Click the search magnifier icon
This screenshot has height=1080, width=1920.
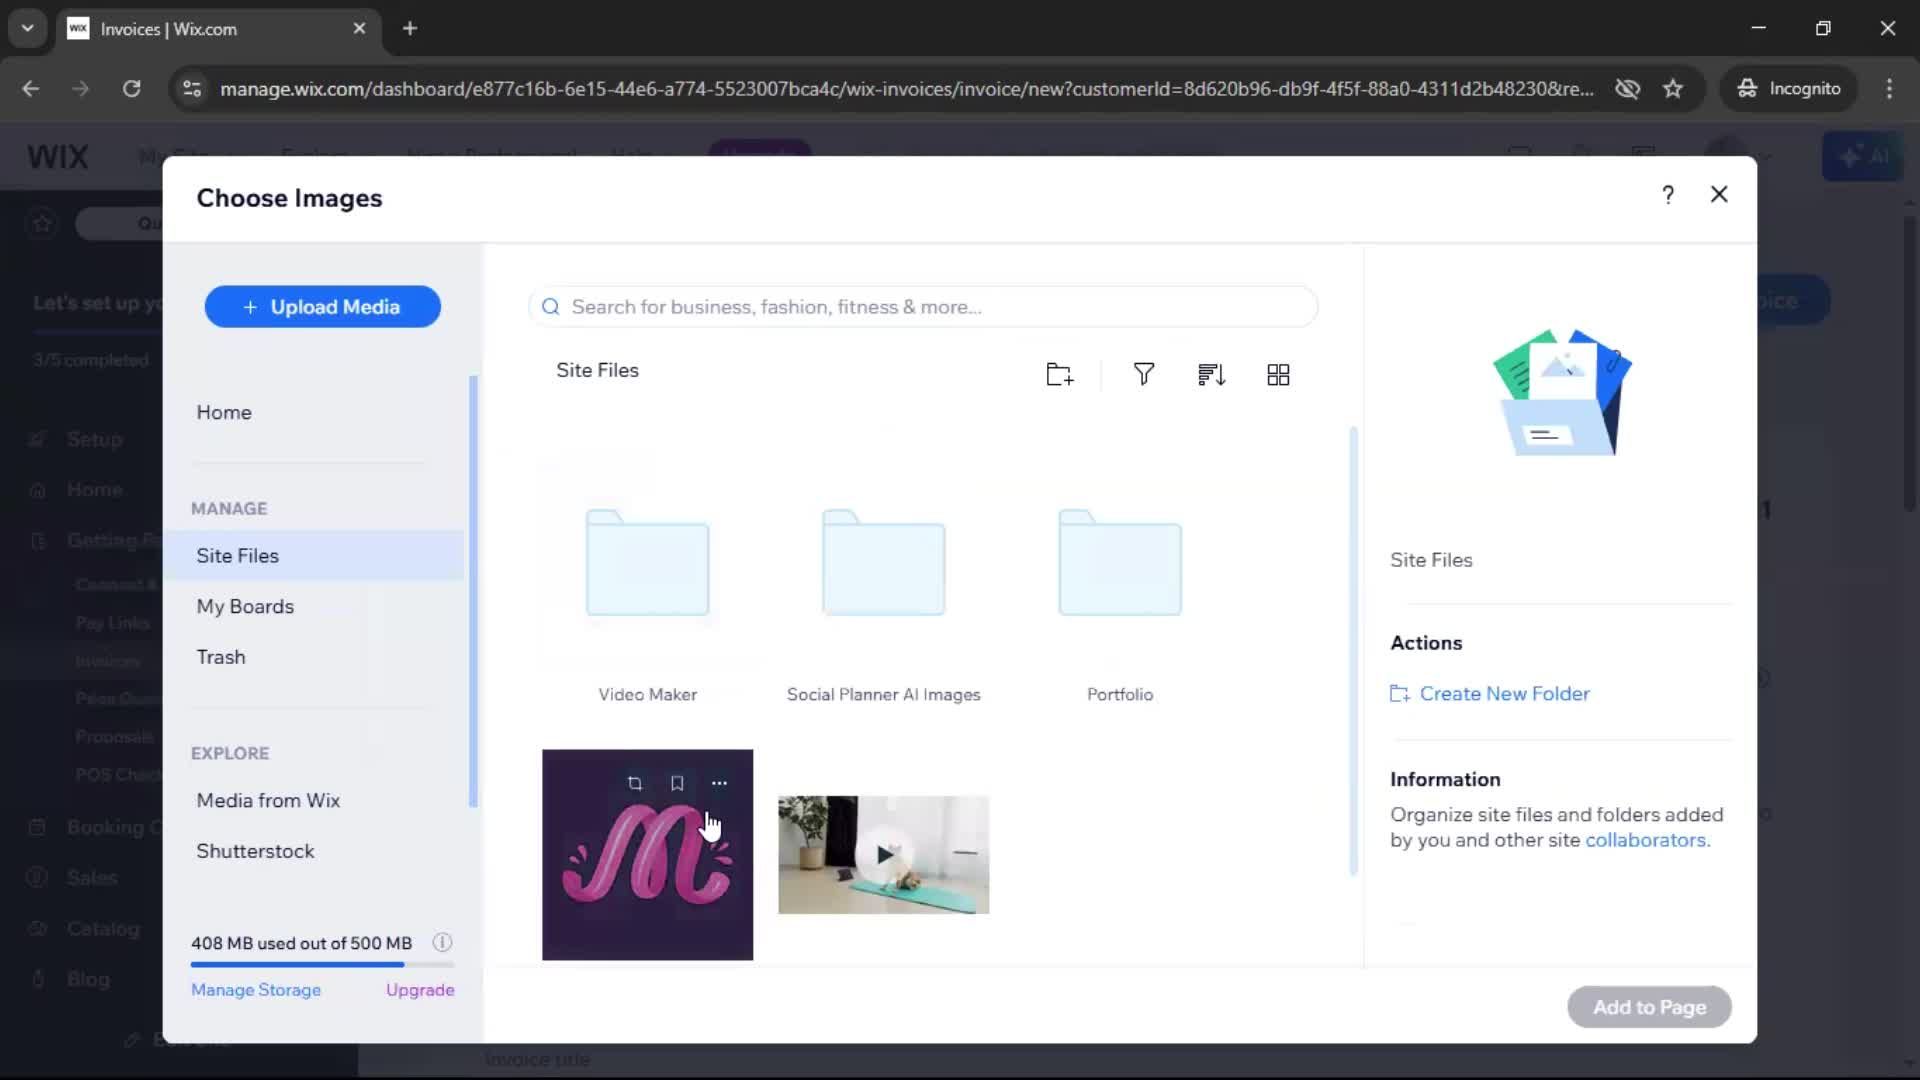click(x=551, y=307)
